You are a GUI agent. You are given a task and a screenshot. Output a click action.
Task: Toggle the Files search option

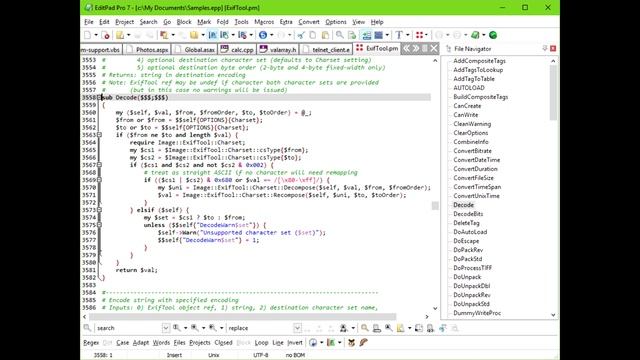tap(179, 343)
